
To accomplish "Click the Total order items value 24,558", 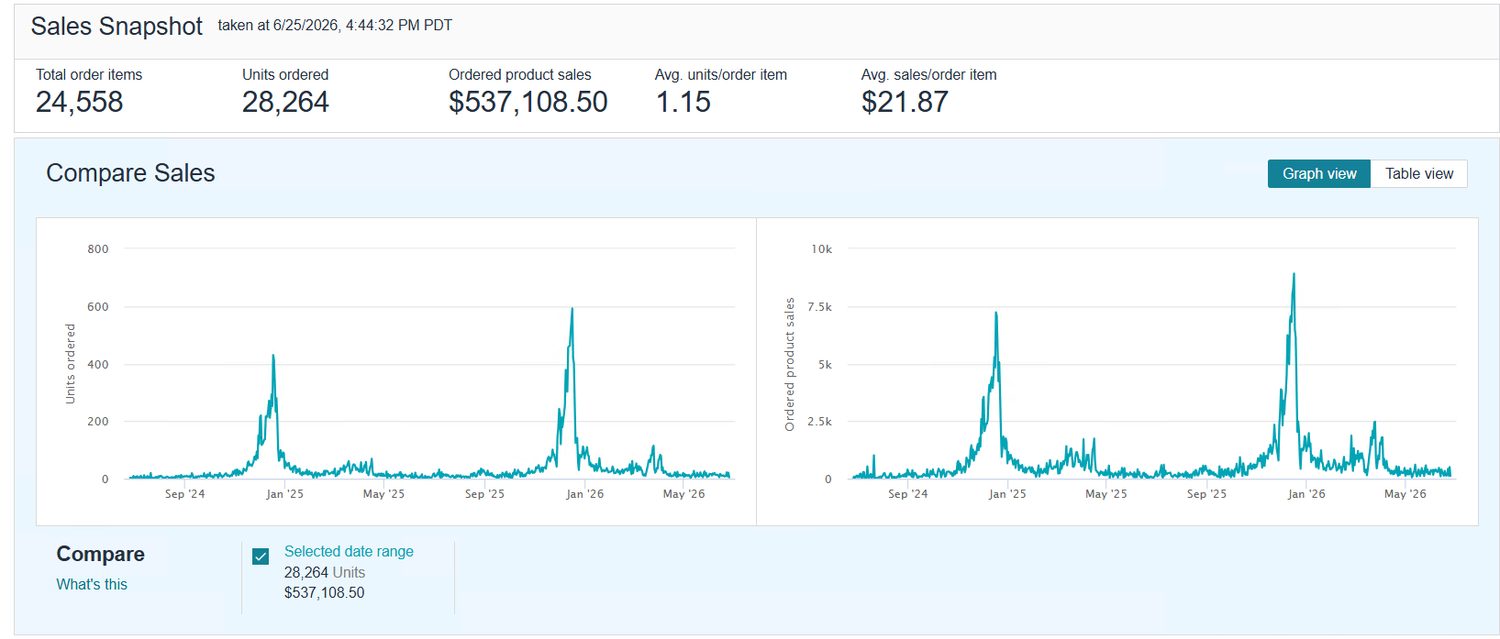I will [80, 102].
